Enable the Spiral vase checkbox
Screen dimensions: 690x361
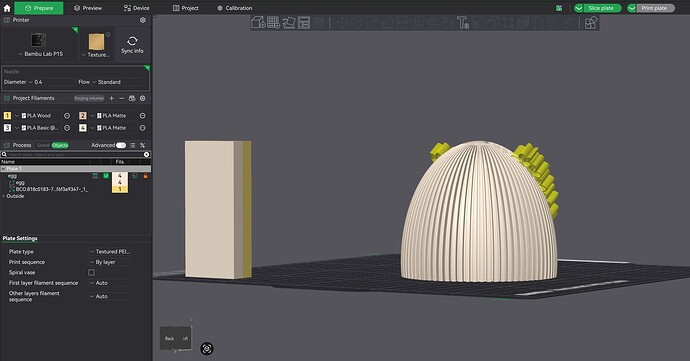(x=92, y=273)
